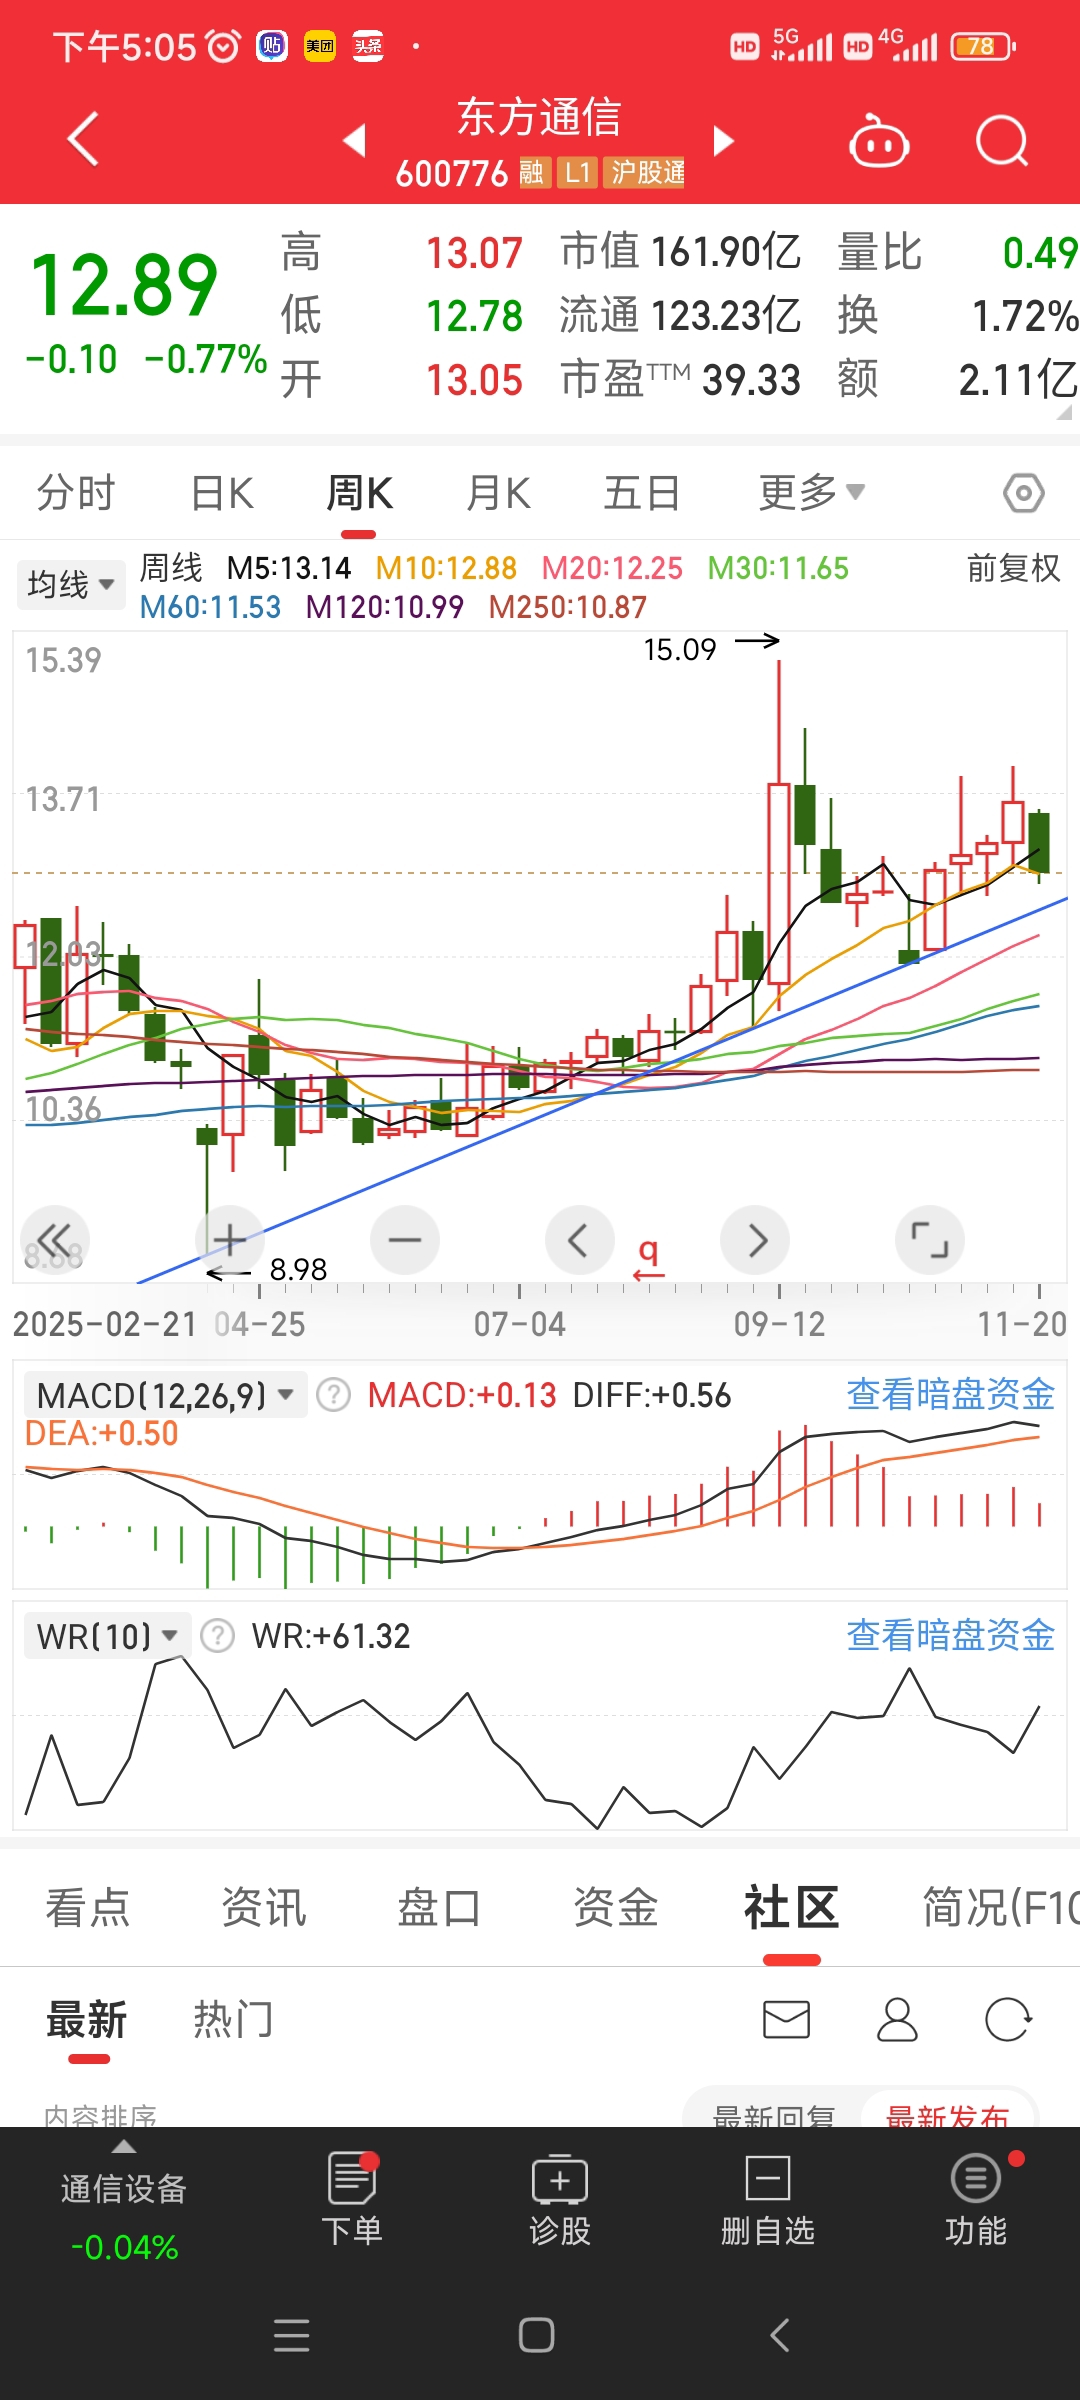Tap the 市值 161.90亿 value
1080x2400 pixels.
coord(680,252)
